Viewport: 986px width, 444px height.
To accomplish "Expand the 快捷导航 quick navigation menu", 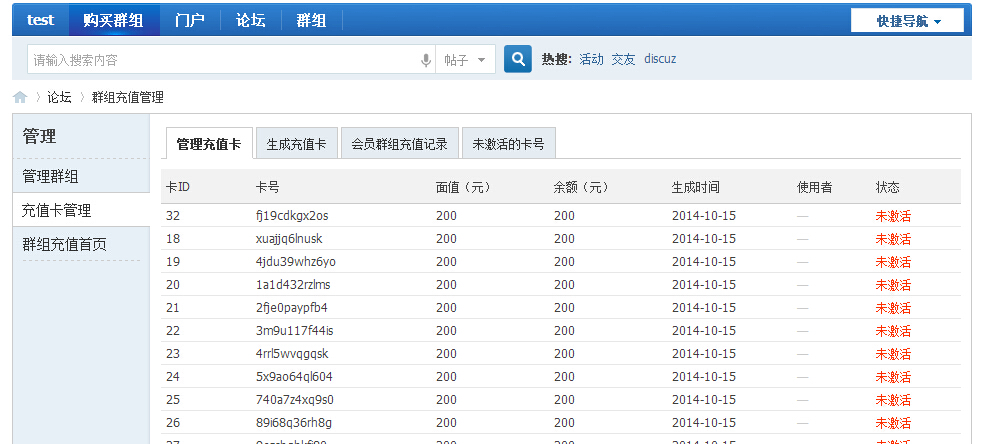I will point(907,21).
